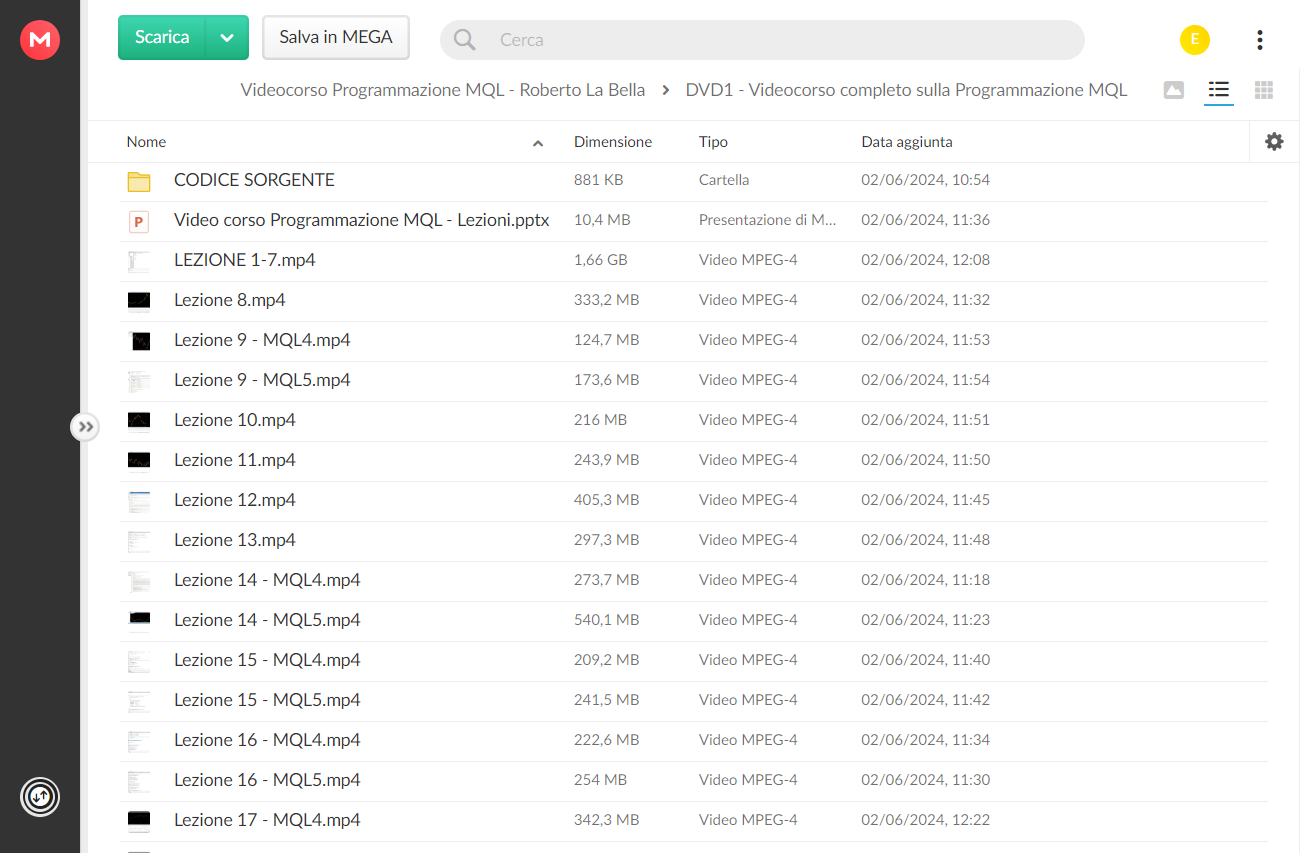Go to Videocorso Programmazione MQL breadcrumb
The image size is (1300, 853).
[443, 90]
